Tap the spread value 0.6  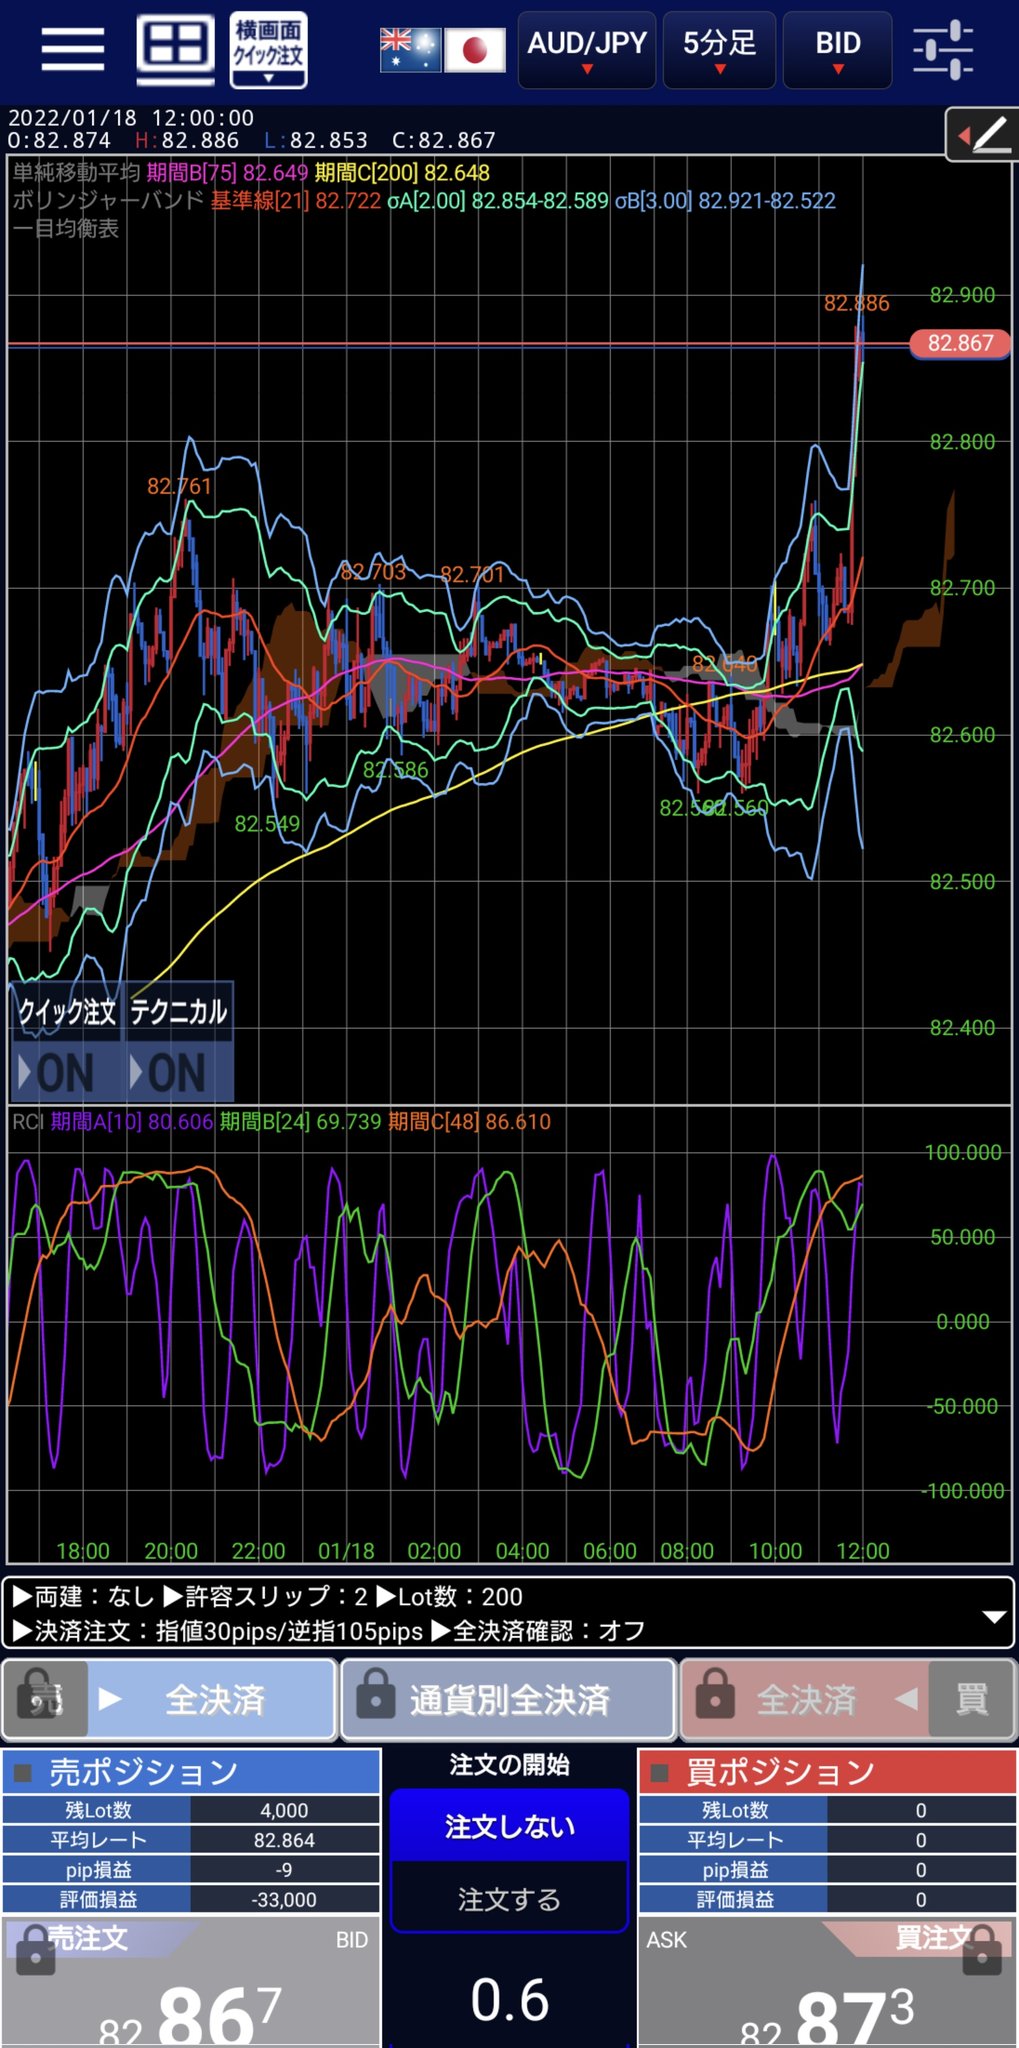pyautogui.click(x=509, y=2000)
